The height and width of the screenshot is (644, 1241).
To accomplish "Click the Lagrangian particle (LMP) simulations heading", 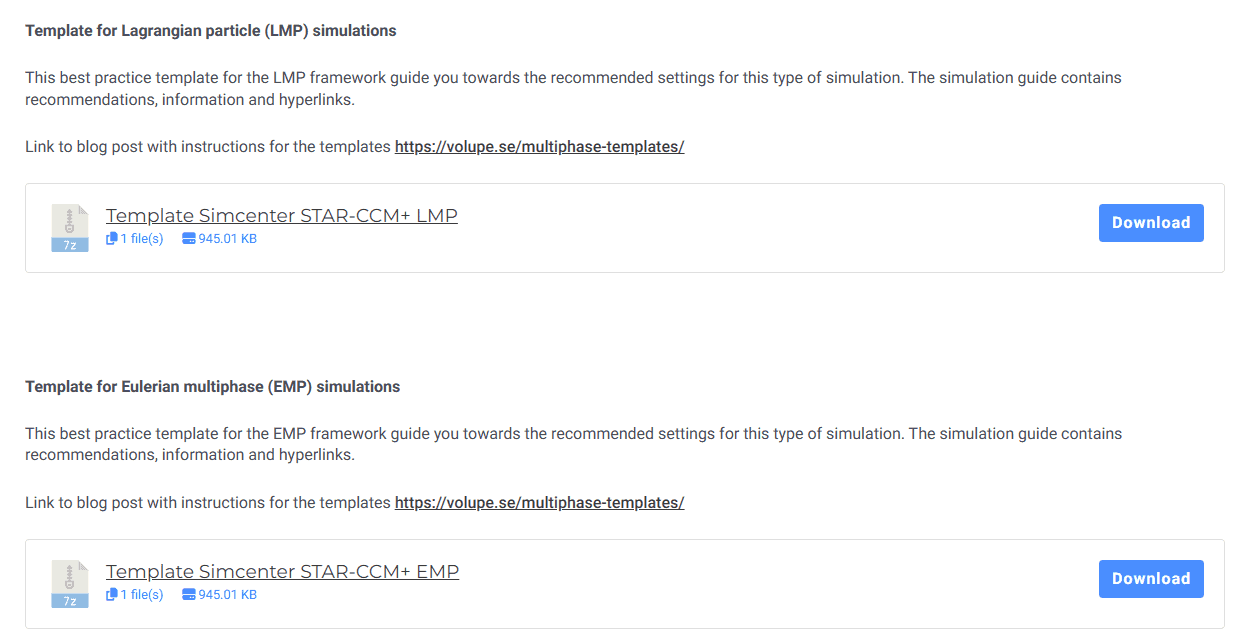I will (x=211, y=31).
